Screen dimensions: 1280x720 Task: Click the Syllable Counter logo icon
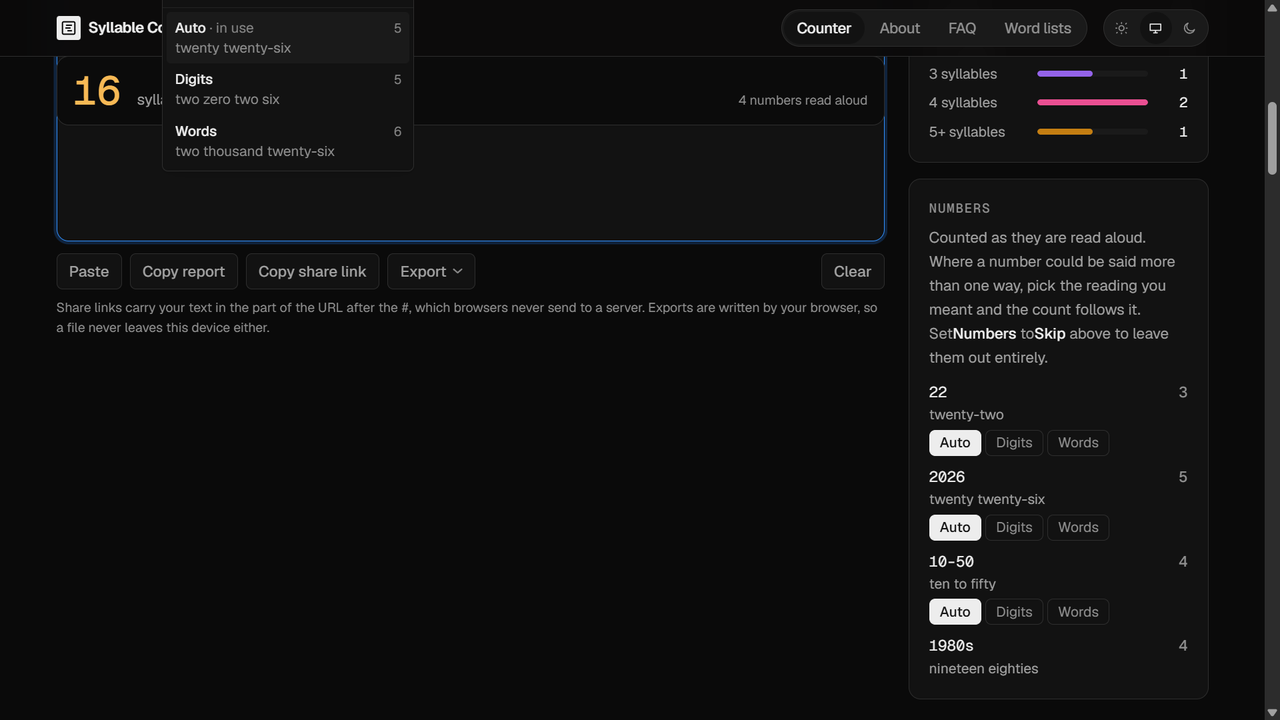69,28
